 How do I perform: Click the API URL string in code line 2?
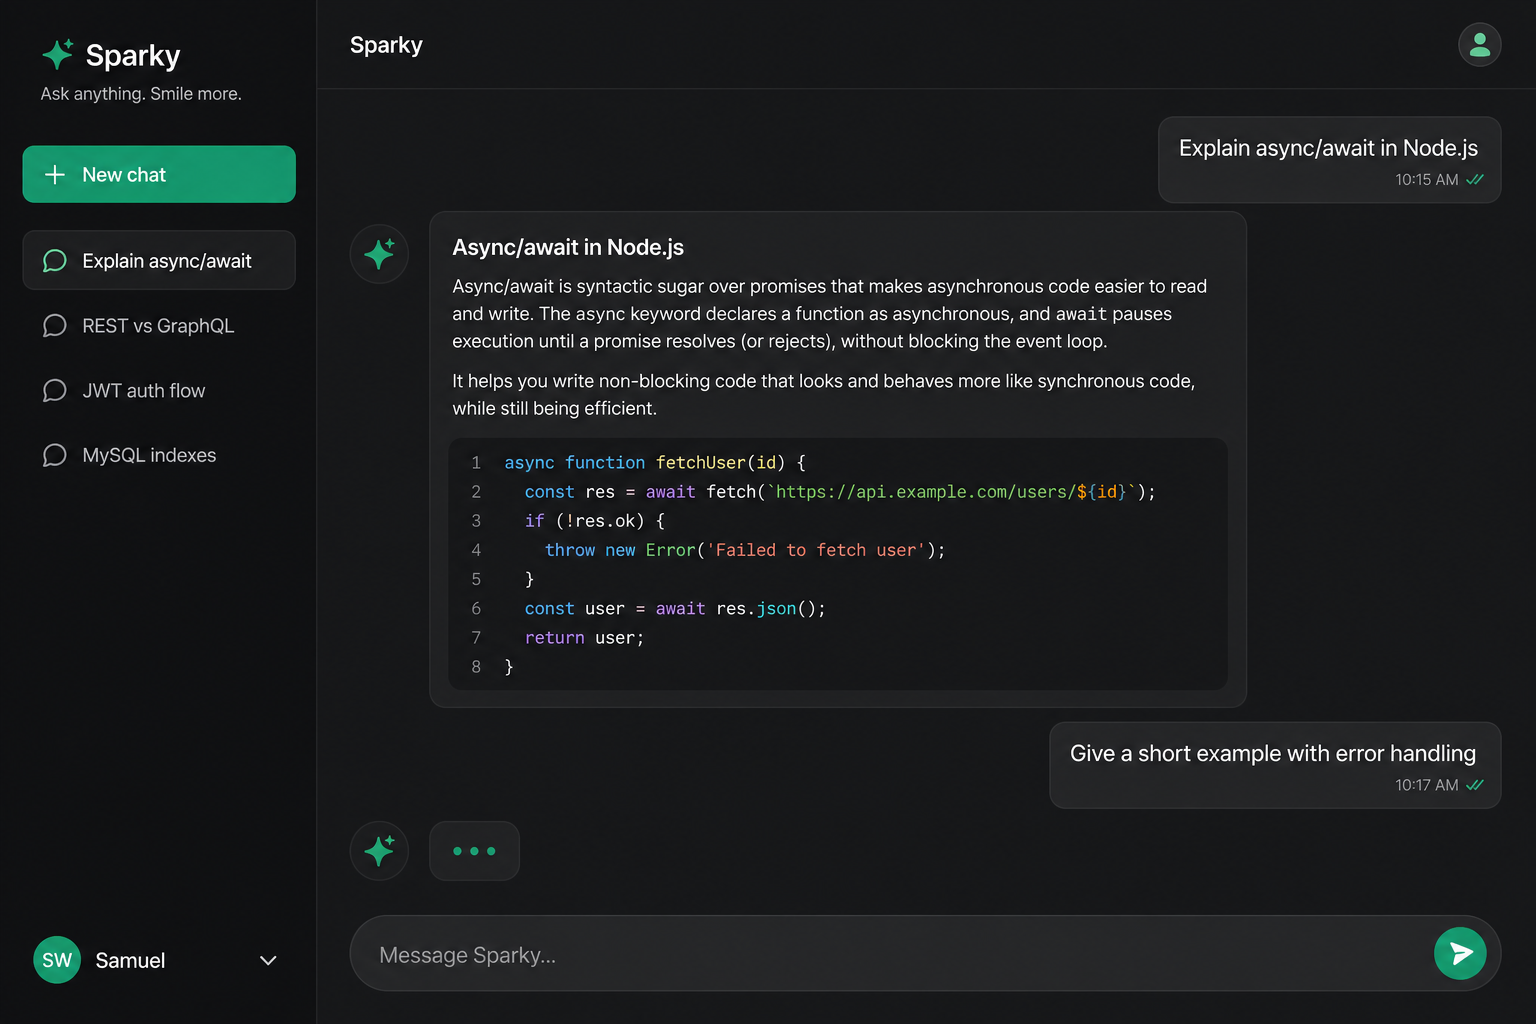951,492
